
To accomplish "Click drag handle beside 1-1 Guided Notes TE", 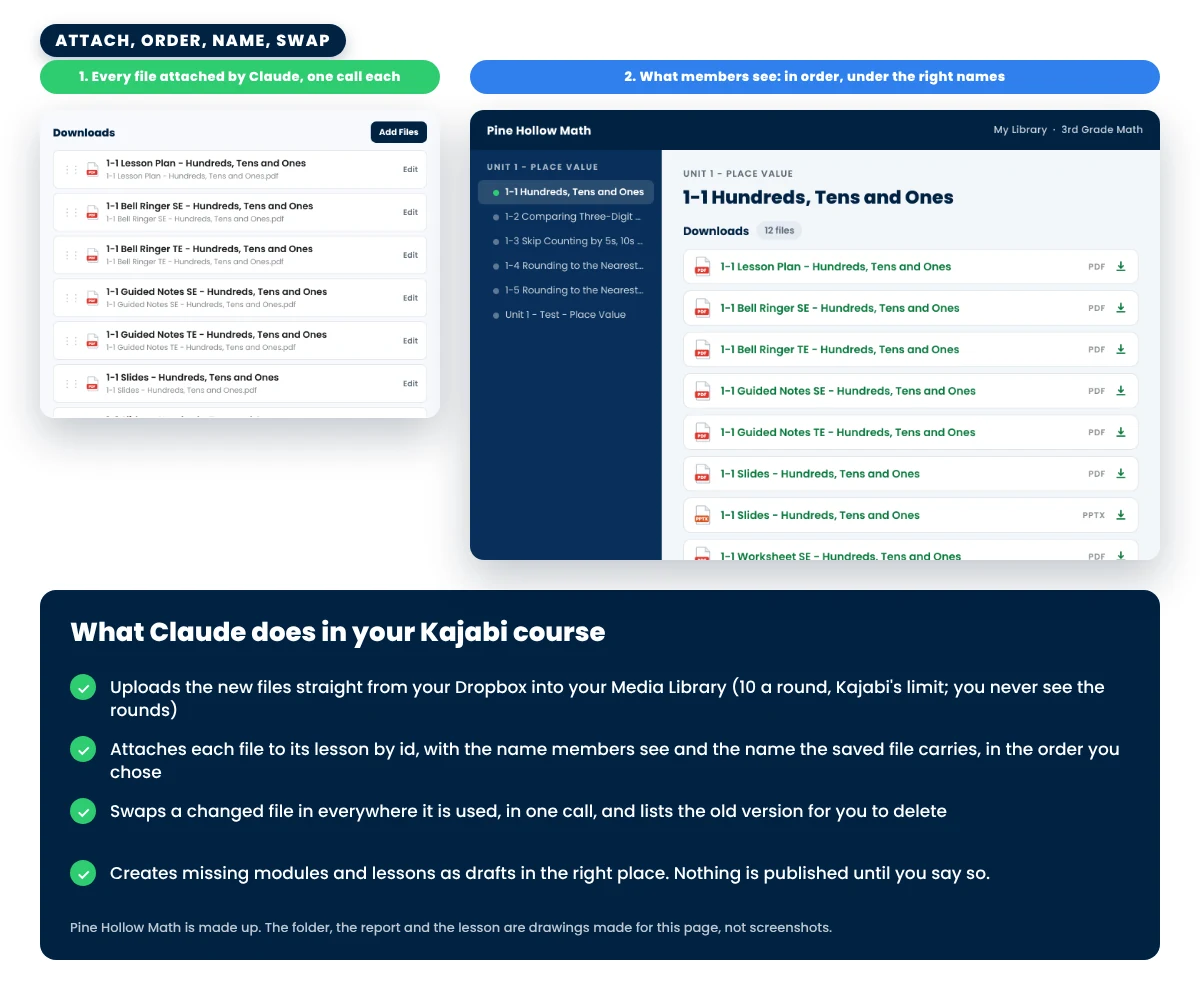I will click(71, 341).
